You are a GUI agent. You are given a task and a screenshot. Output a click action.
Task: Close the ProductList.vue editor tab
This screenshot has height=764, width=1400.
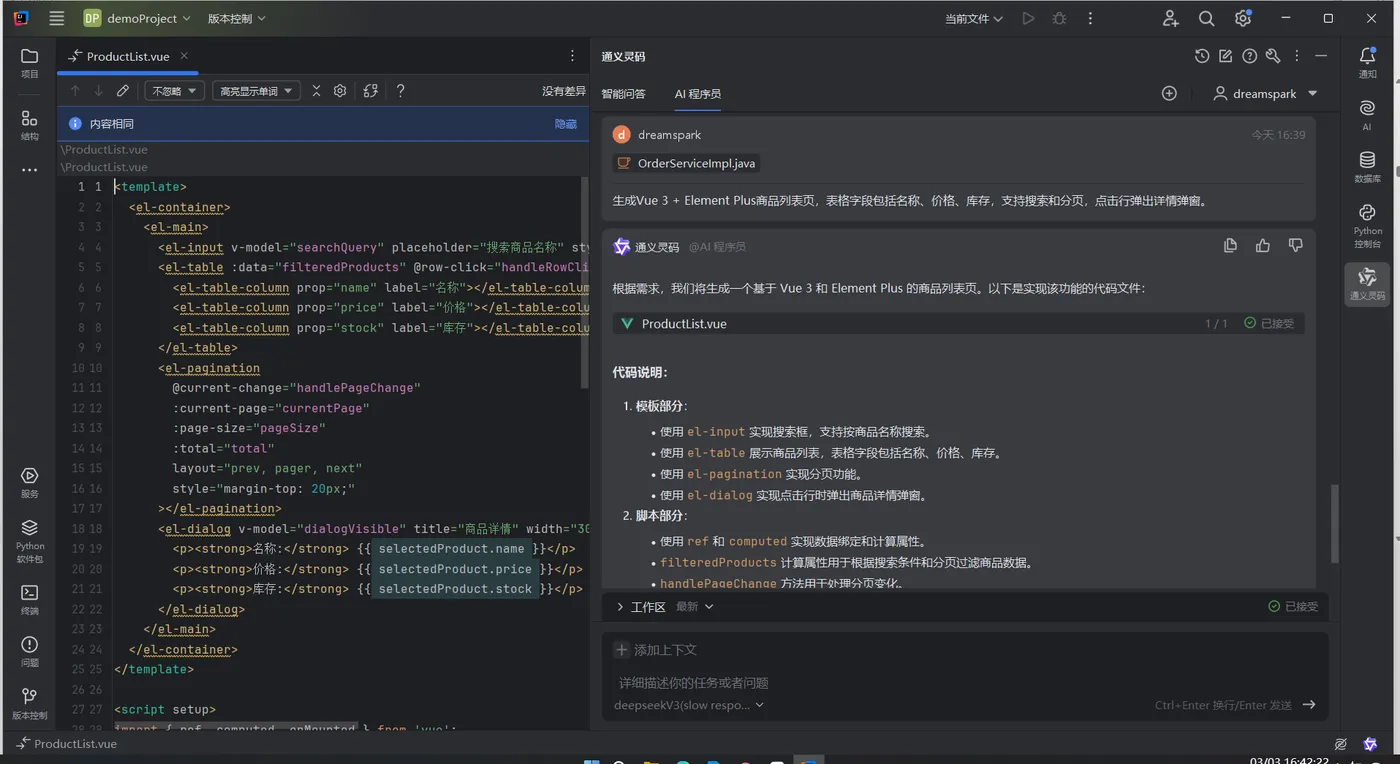(x=184, y=56)
